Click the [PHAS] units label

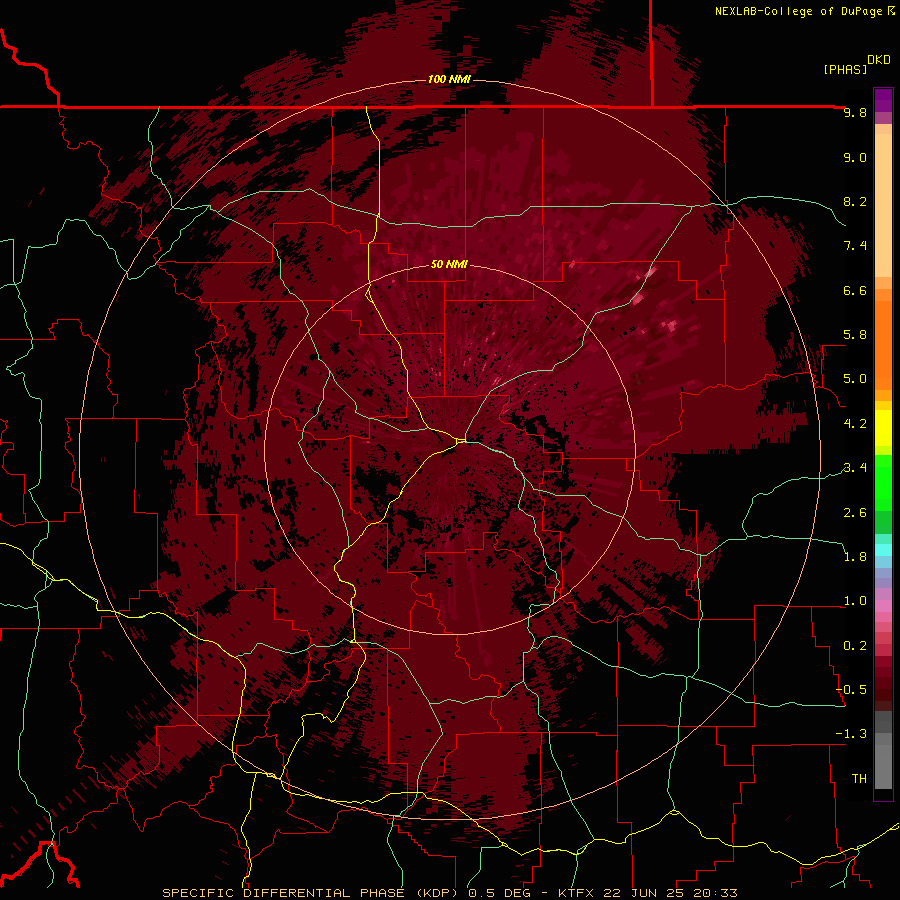[845, 69]
